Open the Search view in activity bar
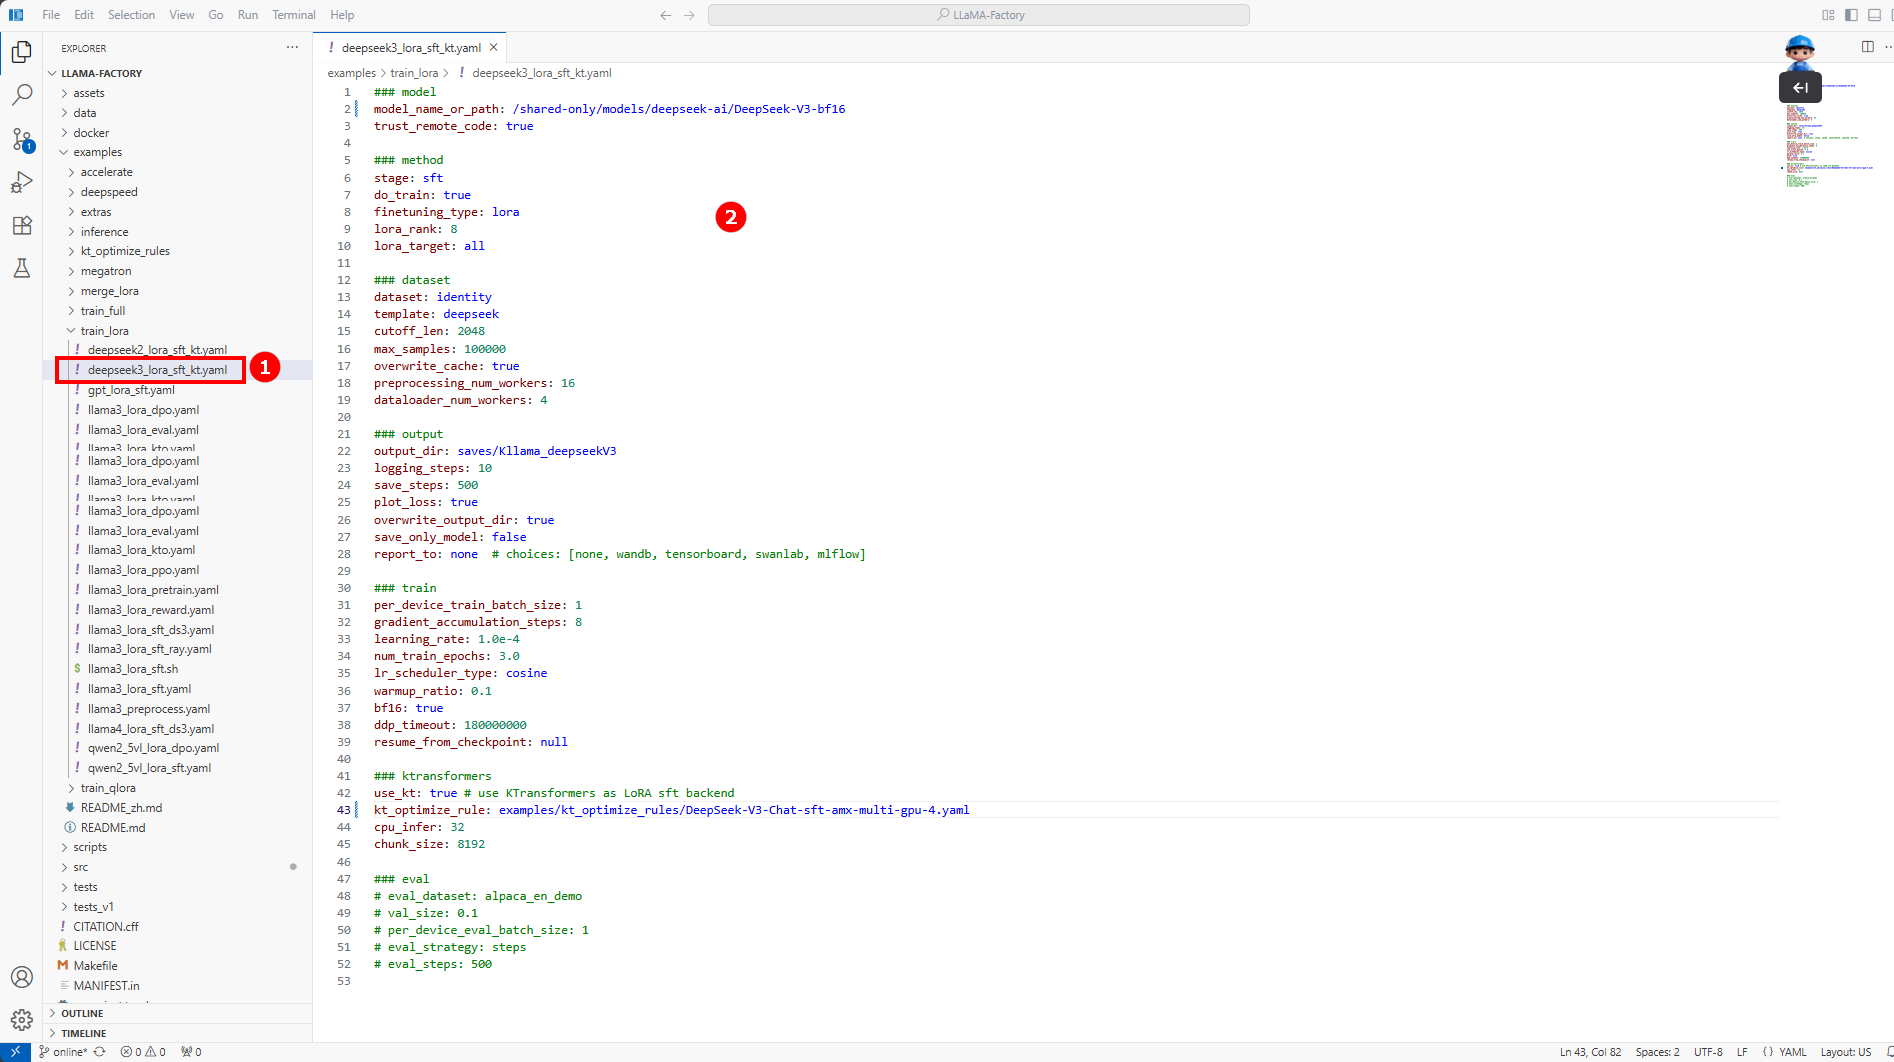The width and height of the screenshot is (1894, 1062). point(21,95)
